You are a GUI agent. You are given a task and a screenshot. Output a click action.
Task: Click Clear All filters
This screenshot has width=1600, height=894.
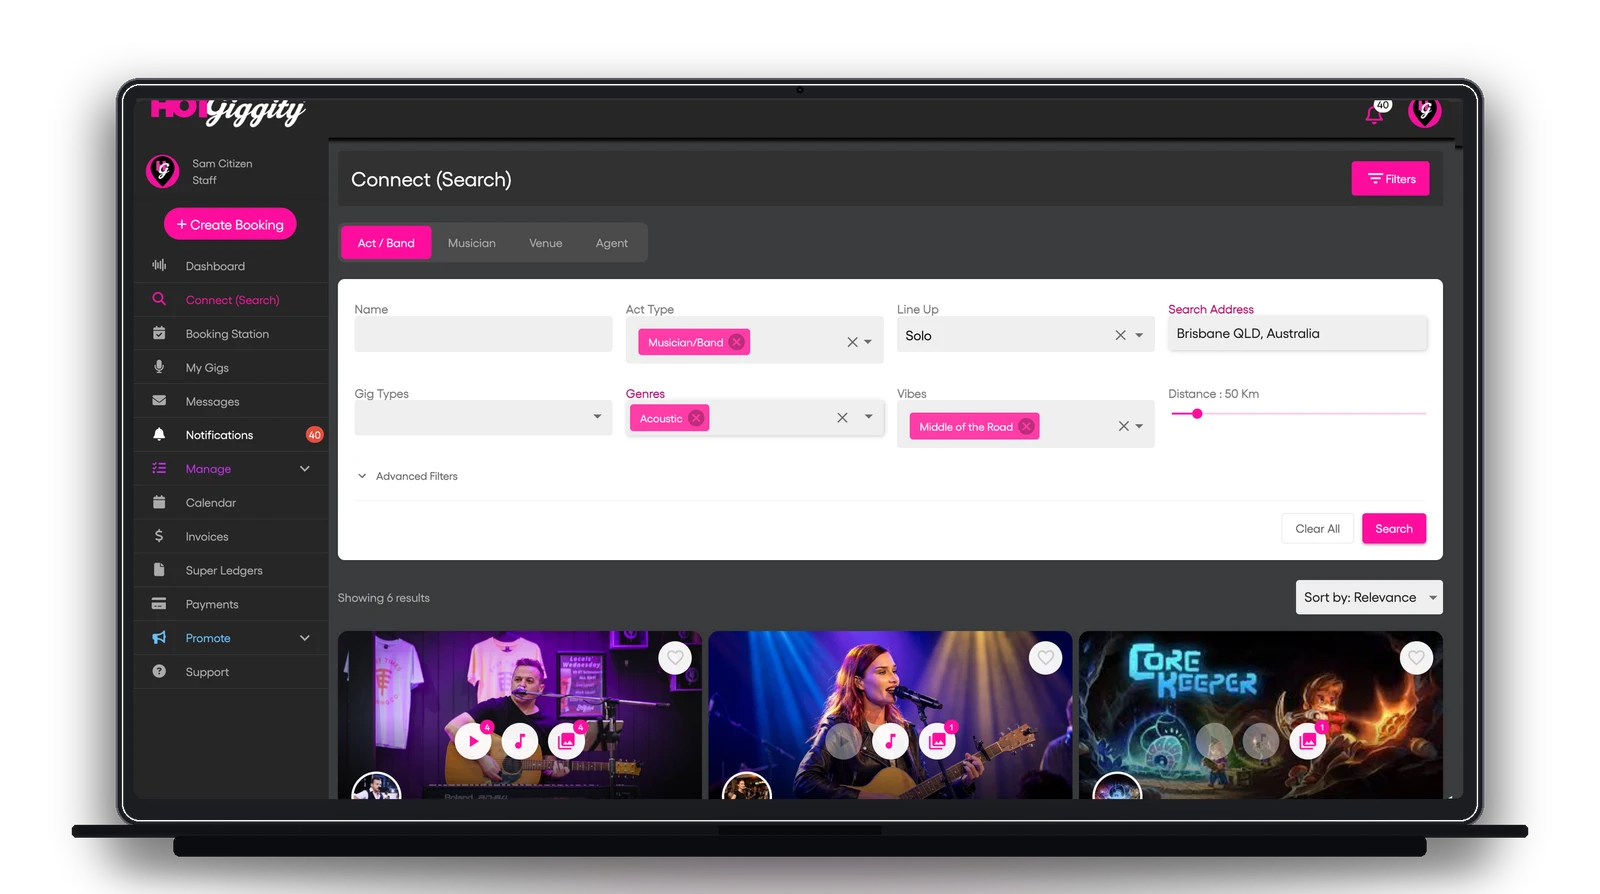[x=1318, y=529]
